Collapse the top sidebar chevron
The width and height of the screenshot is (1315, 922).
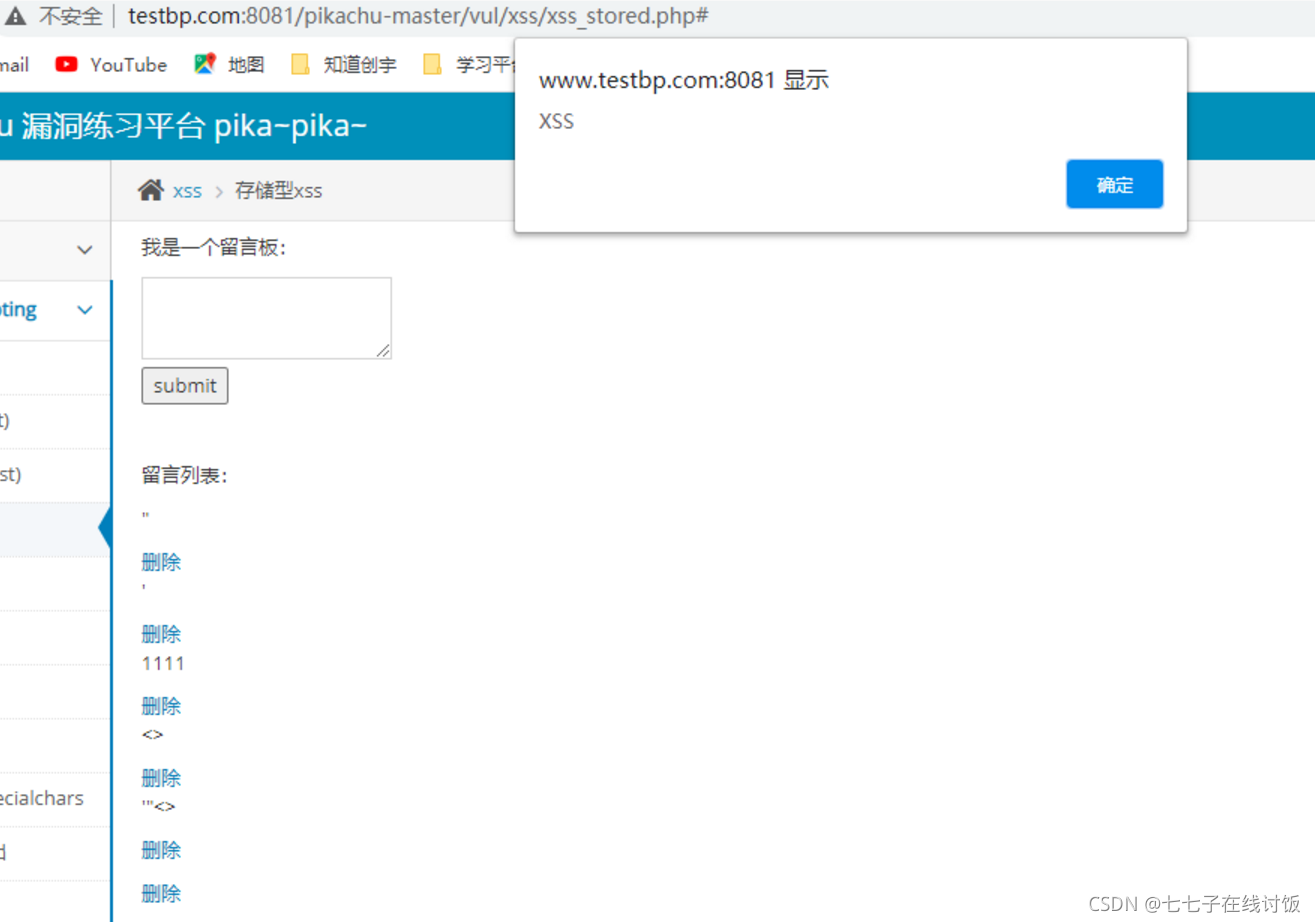tap(85, 249)
